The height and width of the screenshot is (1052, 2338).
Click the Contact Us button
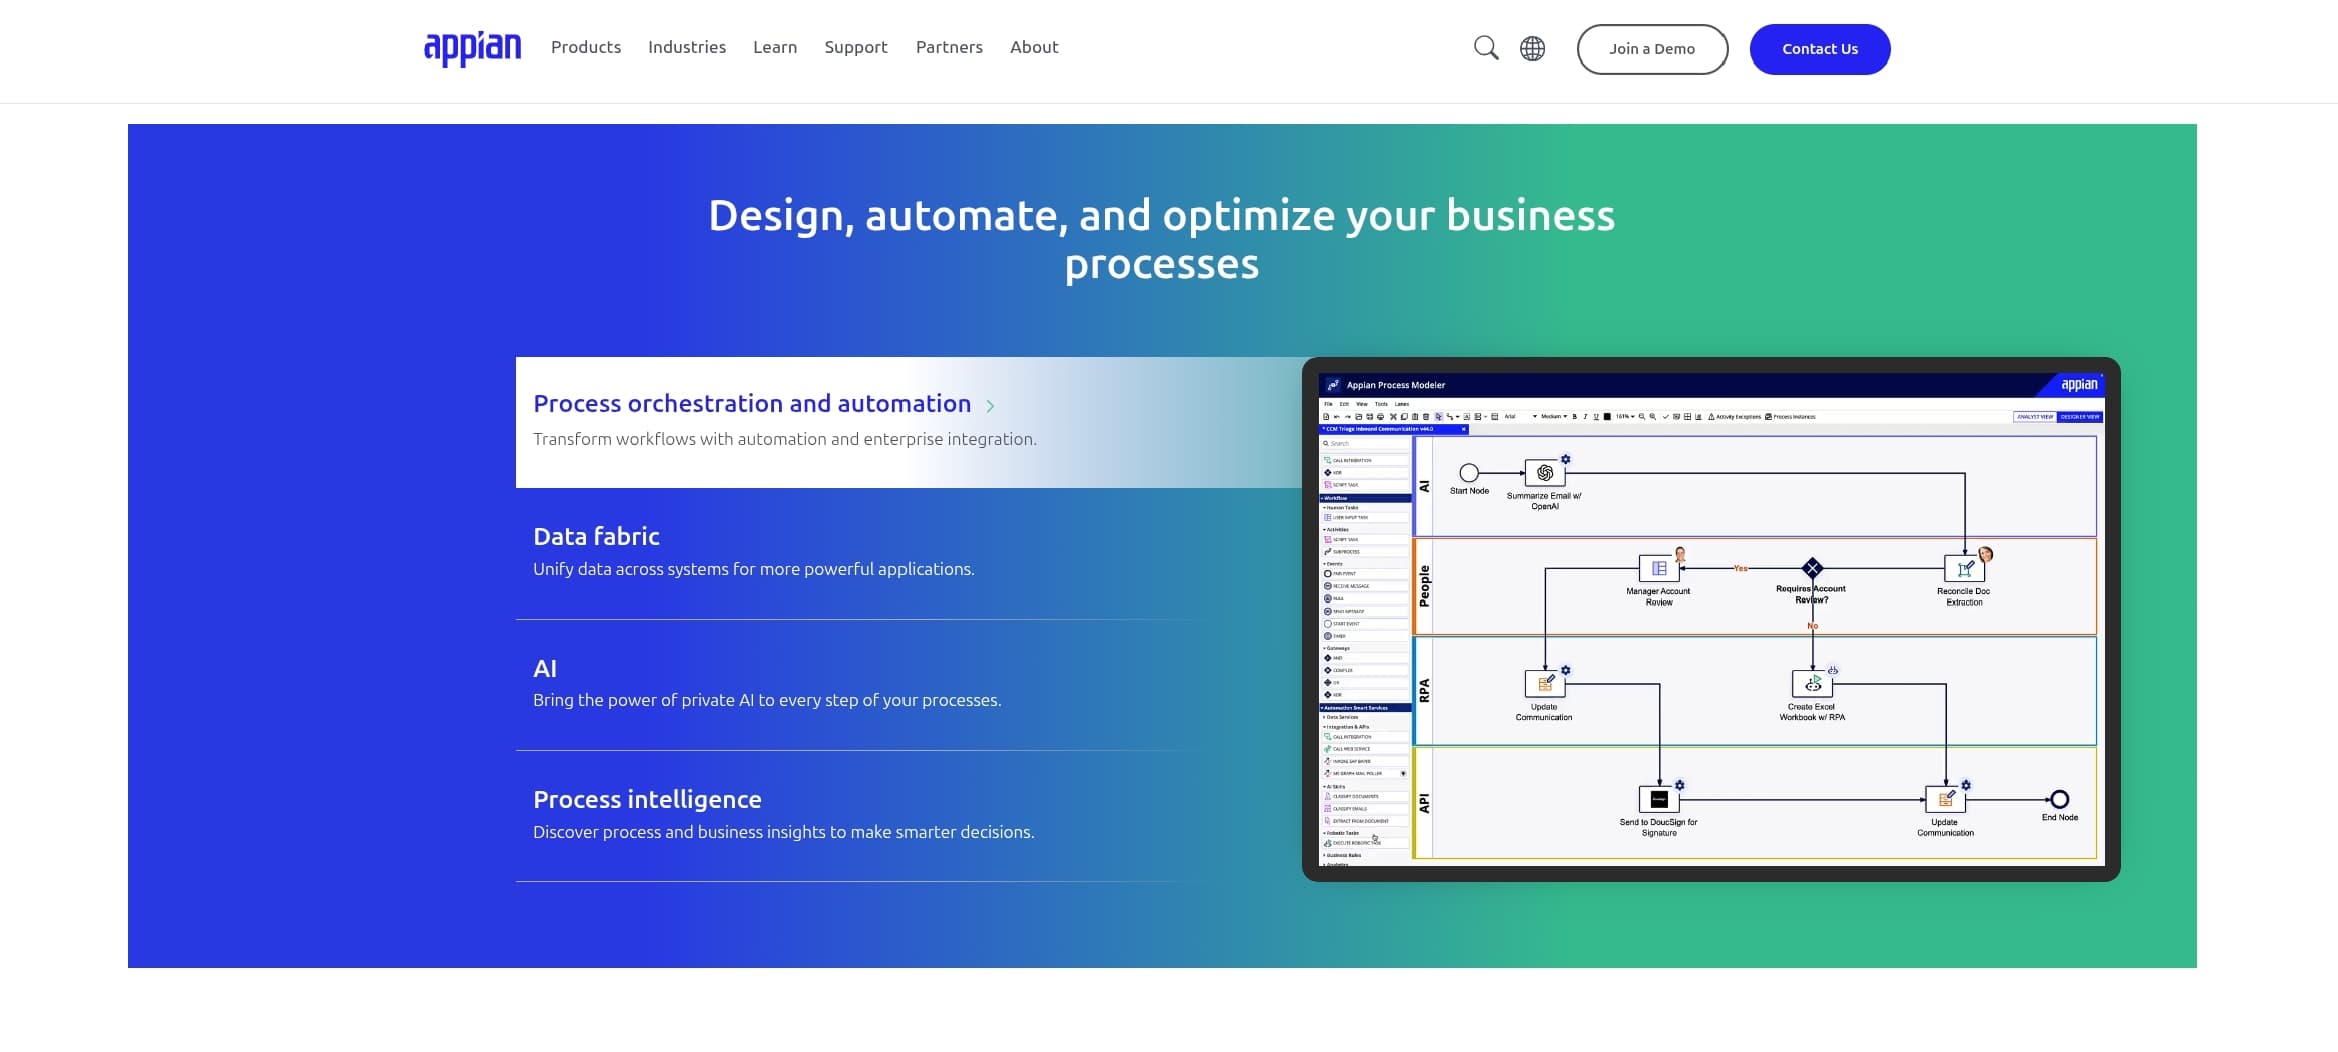[1819, 49]
